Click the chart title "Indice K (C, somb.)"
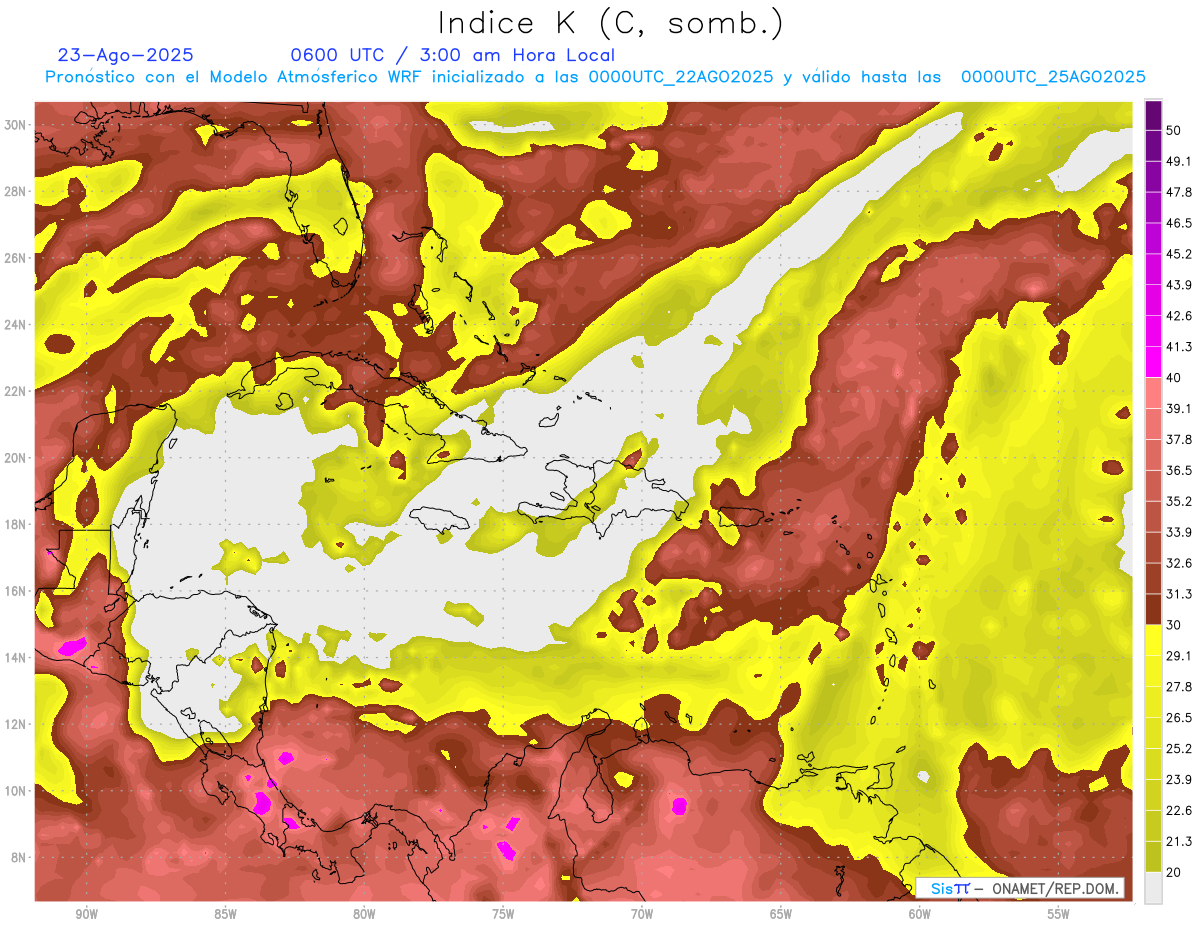 [610, 24]
